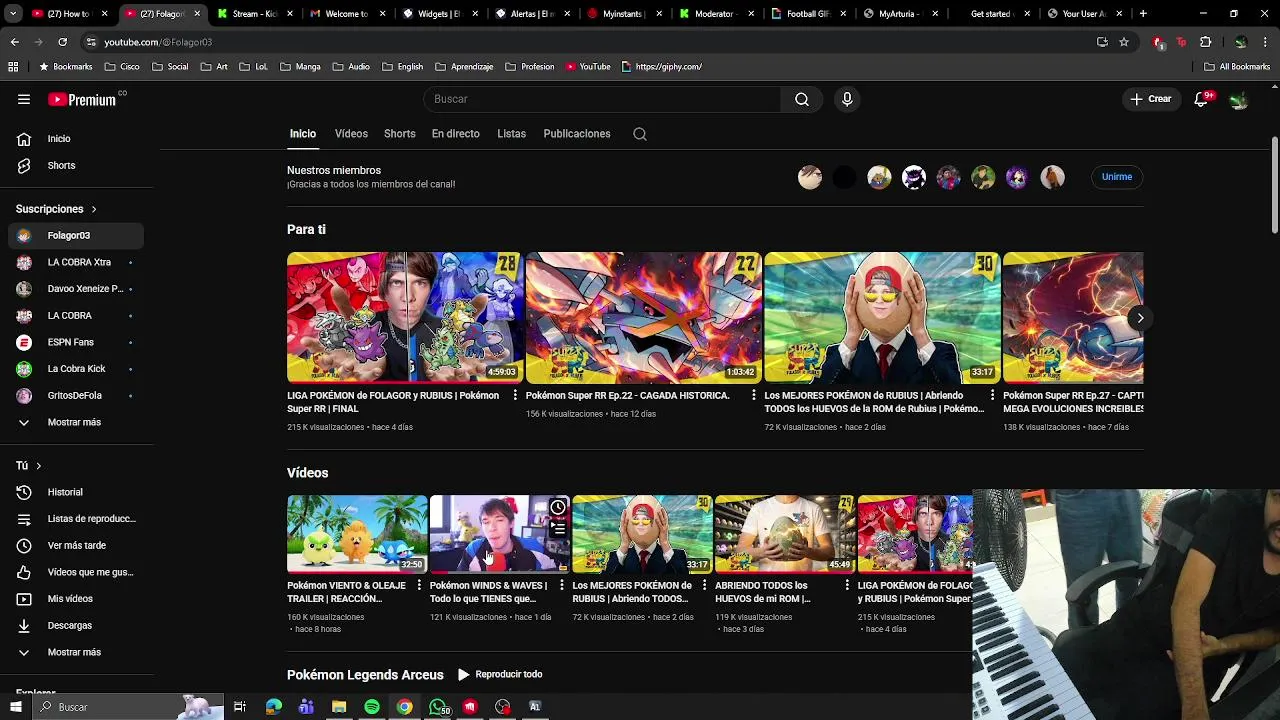
Task: Open Chrome apps grid in bookmarks bar
Action: pyautogui.click(x=13, y=67)
